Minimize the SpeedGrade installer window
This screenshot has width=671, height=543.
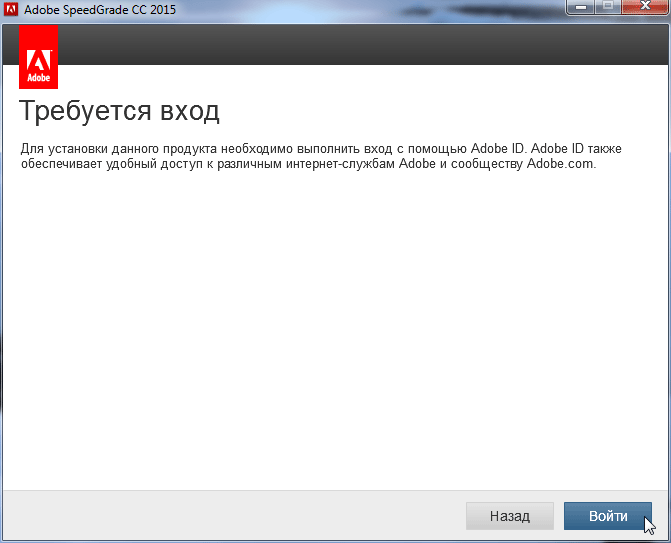tap(580, 6)
